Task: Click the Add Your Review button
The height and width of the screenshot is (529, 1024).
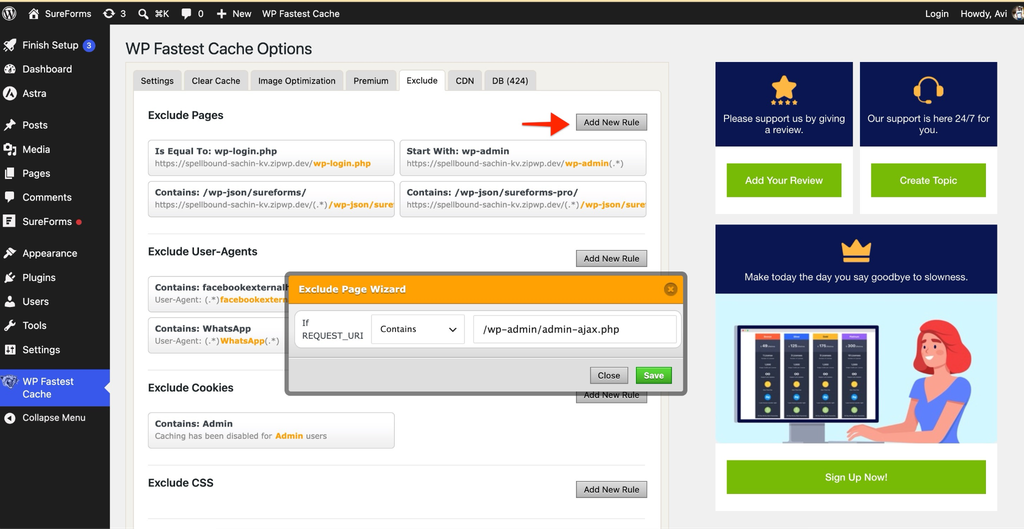Action: (x=784, y=180)
